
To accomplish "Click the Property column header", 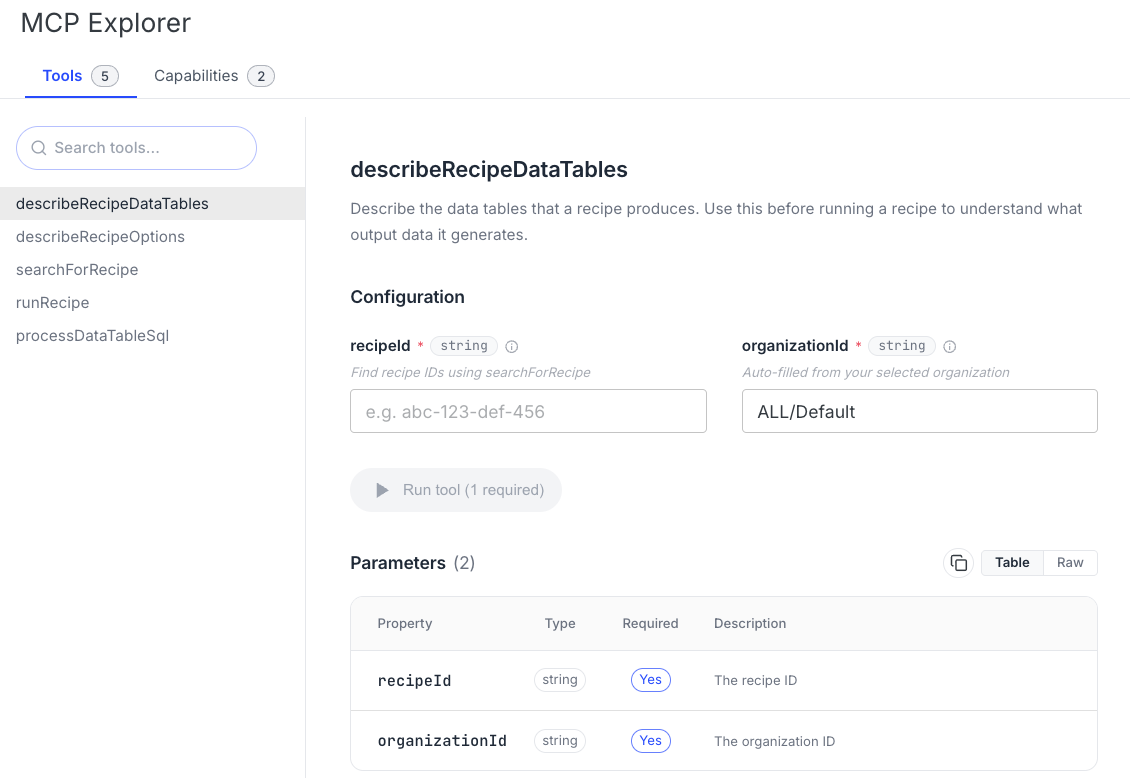I will pos(405,623).
